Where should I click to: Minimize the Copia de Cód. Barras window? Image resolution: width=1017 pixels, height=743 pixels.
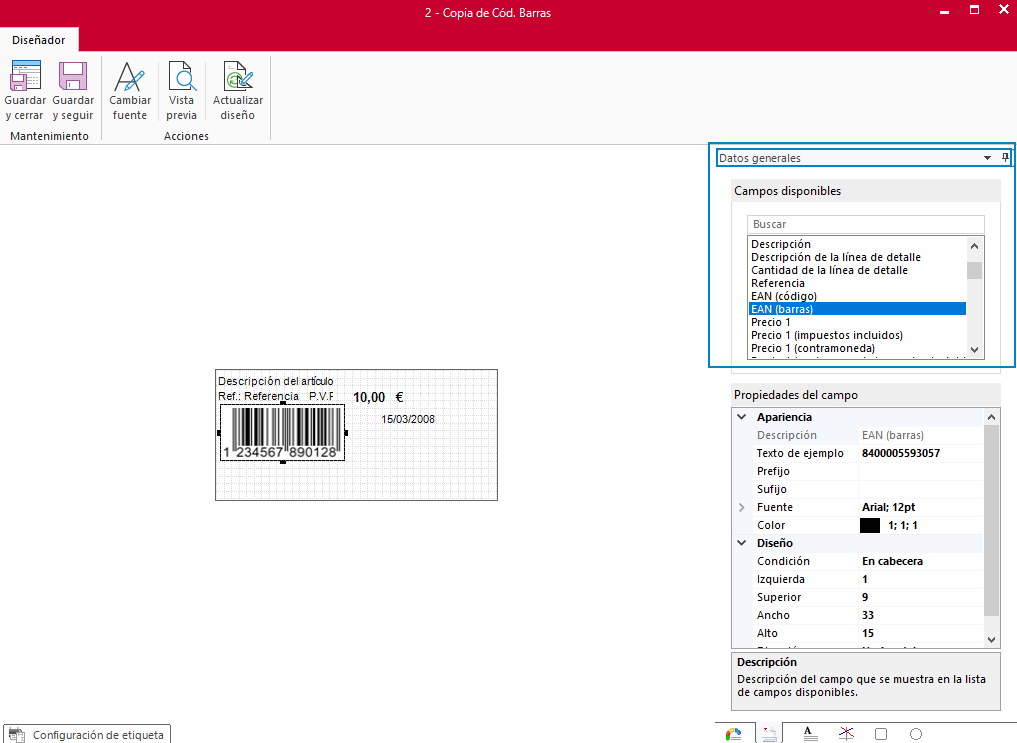(944, 12)
